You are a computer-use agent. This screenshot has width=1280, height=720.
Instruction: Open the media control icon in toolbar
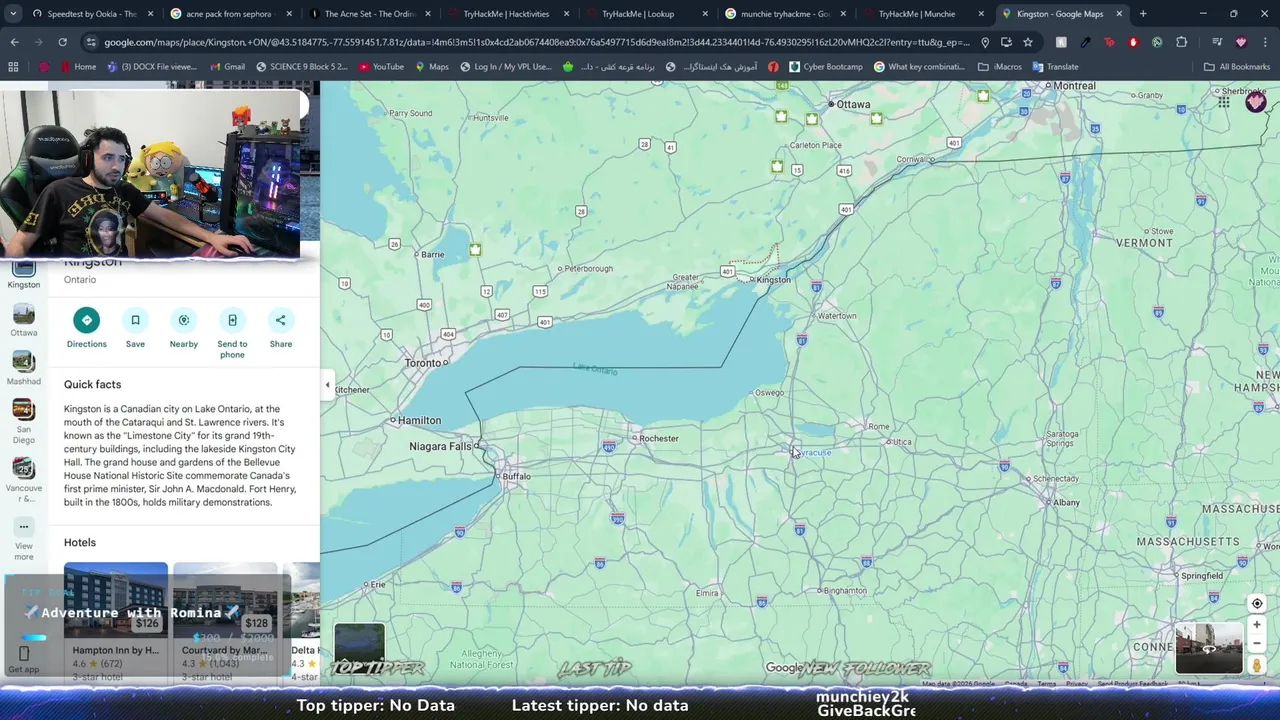click(1217, 42)
